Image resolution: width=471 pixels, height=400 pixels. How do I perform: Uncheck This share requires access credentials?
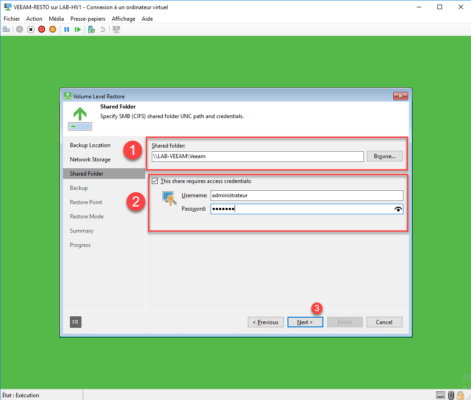click(155, 181)
